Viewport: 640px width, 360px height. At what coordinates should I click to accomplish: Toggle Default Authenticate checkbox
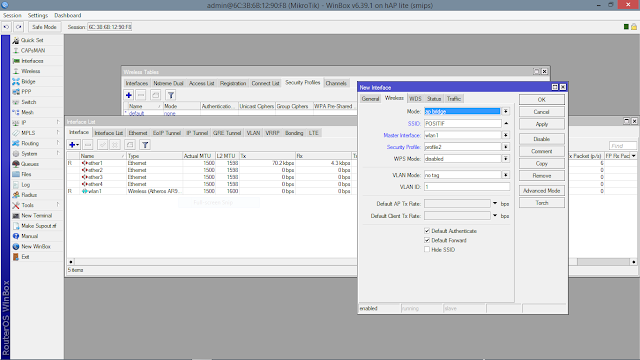[427, 231]
